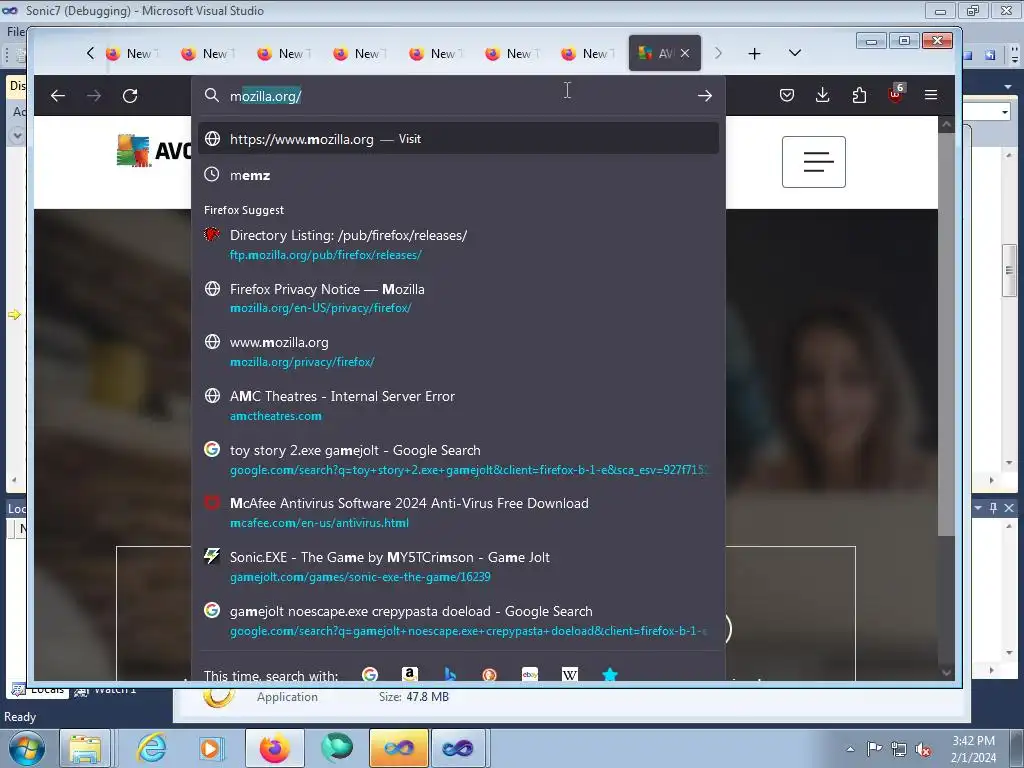Open new Firefox tab with plus
This screenshot has height=768, width=1024.
tap(754, 54)
